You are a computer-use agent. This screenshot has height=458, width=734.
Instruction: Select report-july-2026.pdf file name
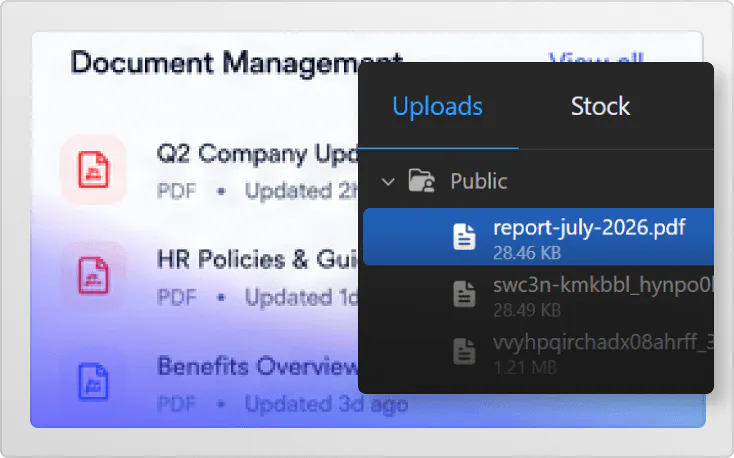(x=589, y=228)
